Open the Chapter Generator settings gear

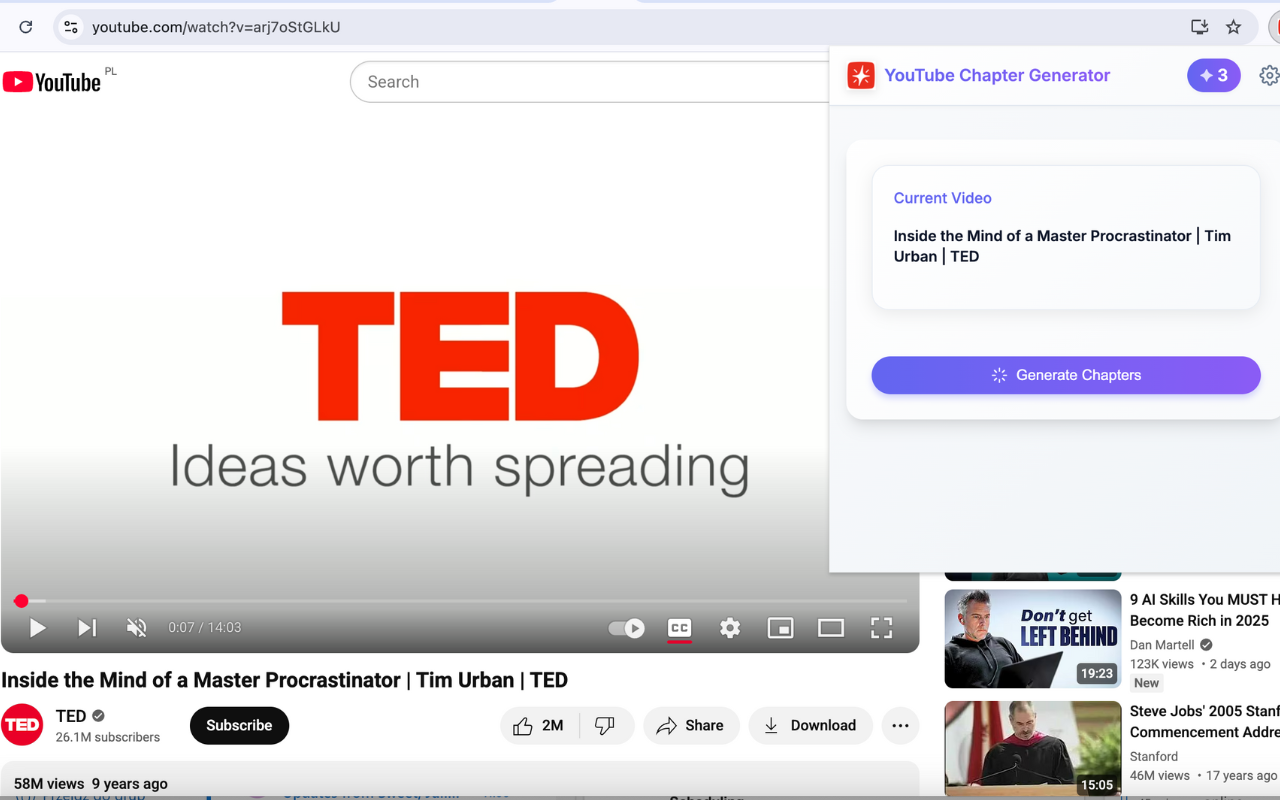(x=1269, y=75)
